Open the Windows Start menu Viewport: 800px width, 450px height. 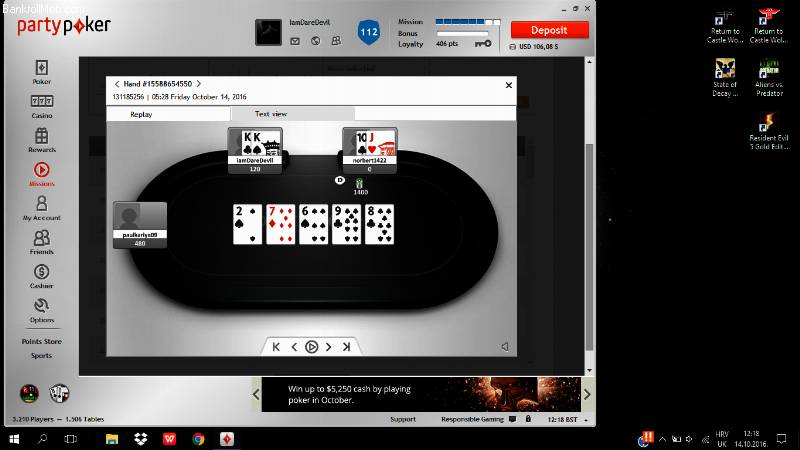click(14, 439)
